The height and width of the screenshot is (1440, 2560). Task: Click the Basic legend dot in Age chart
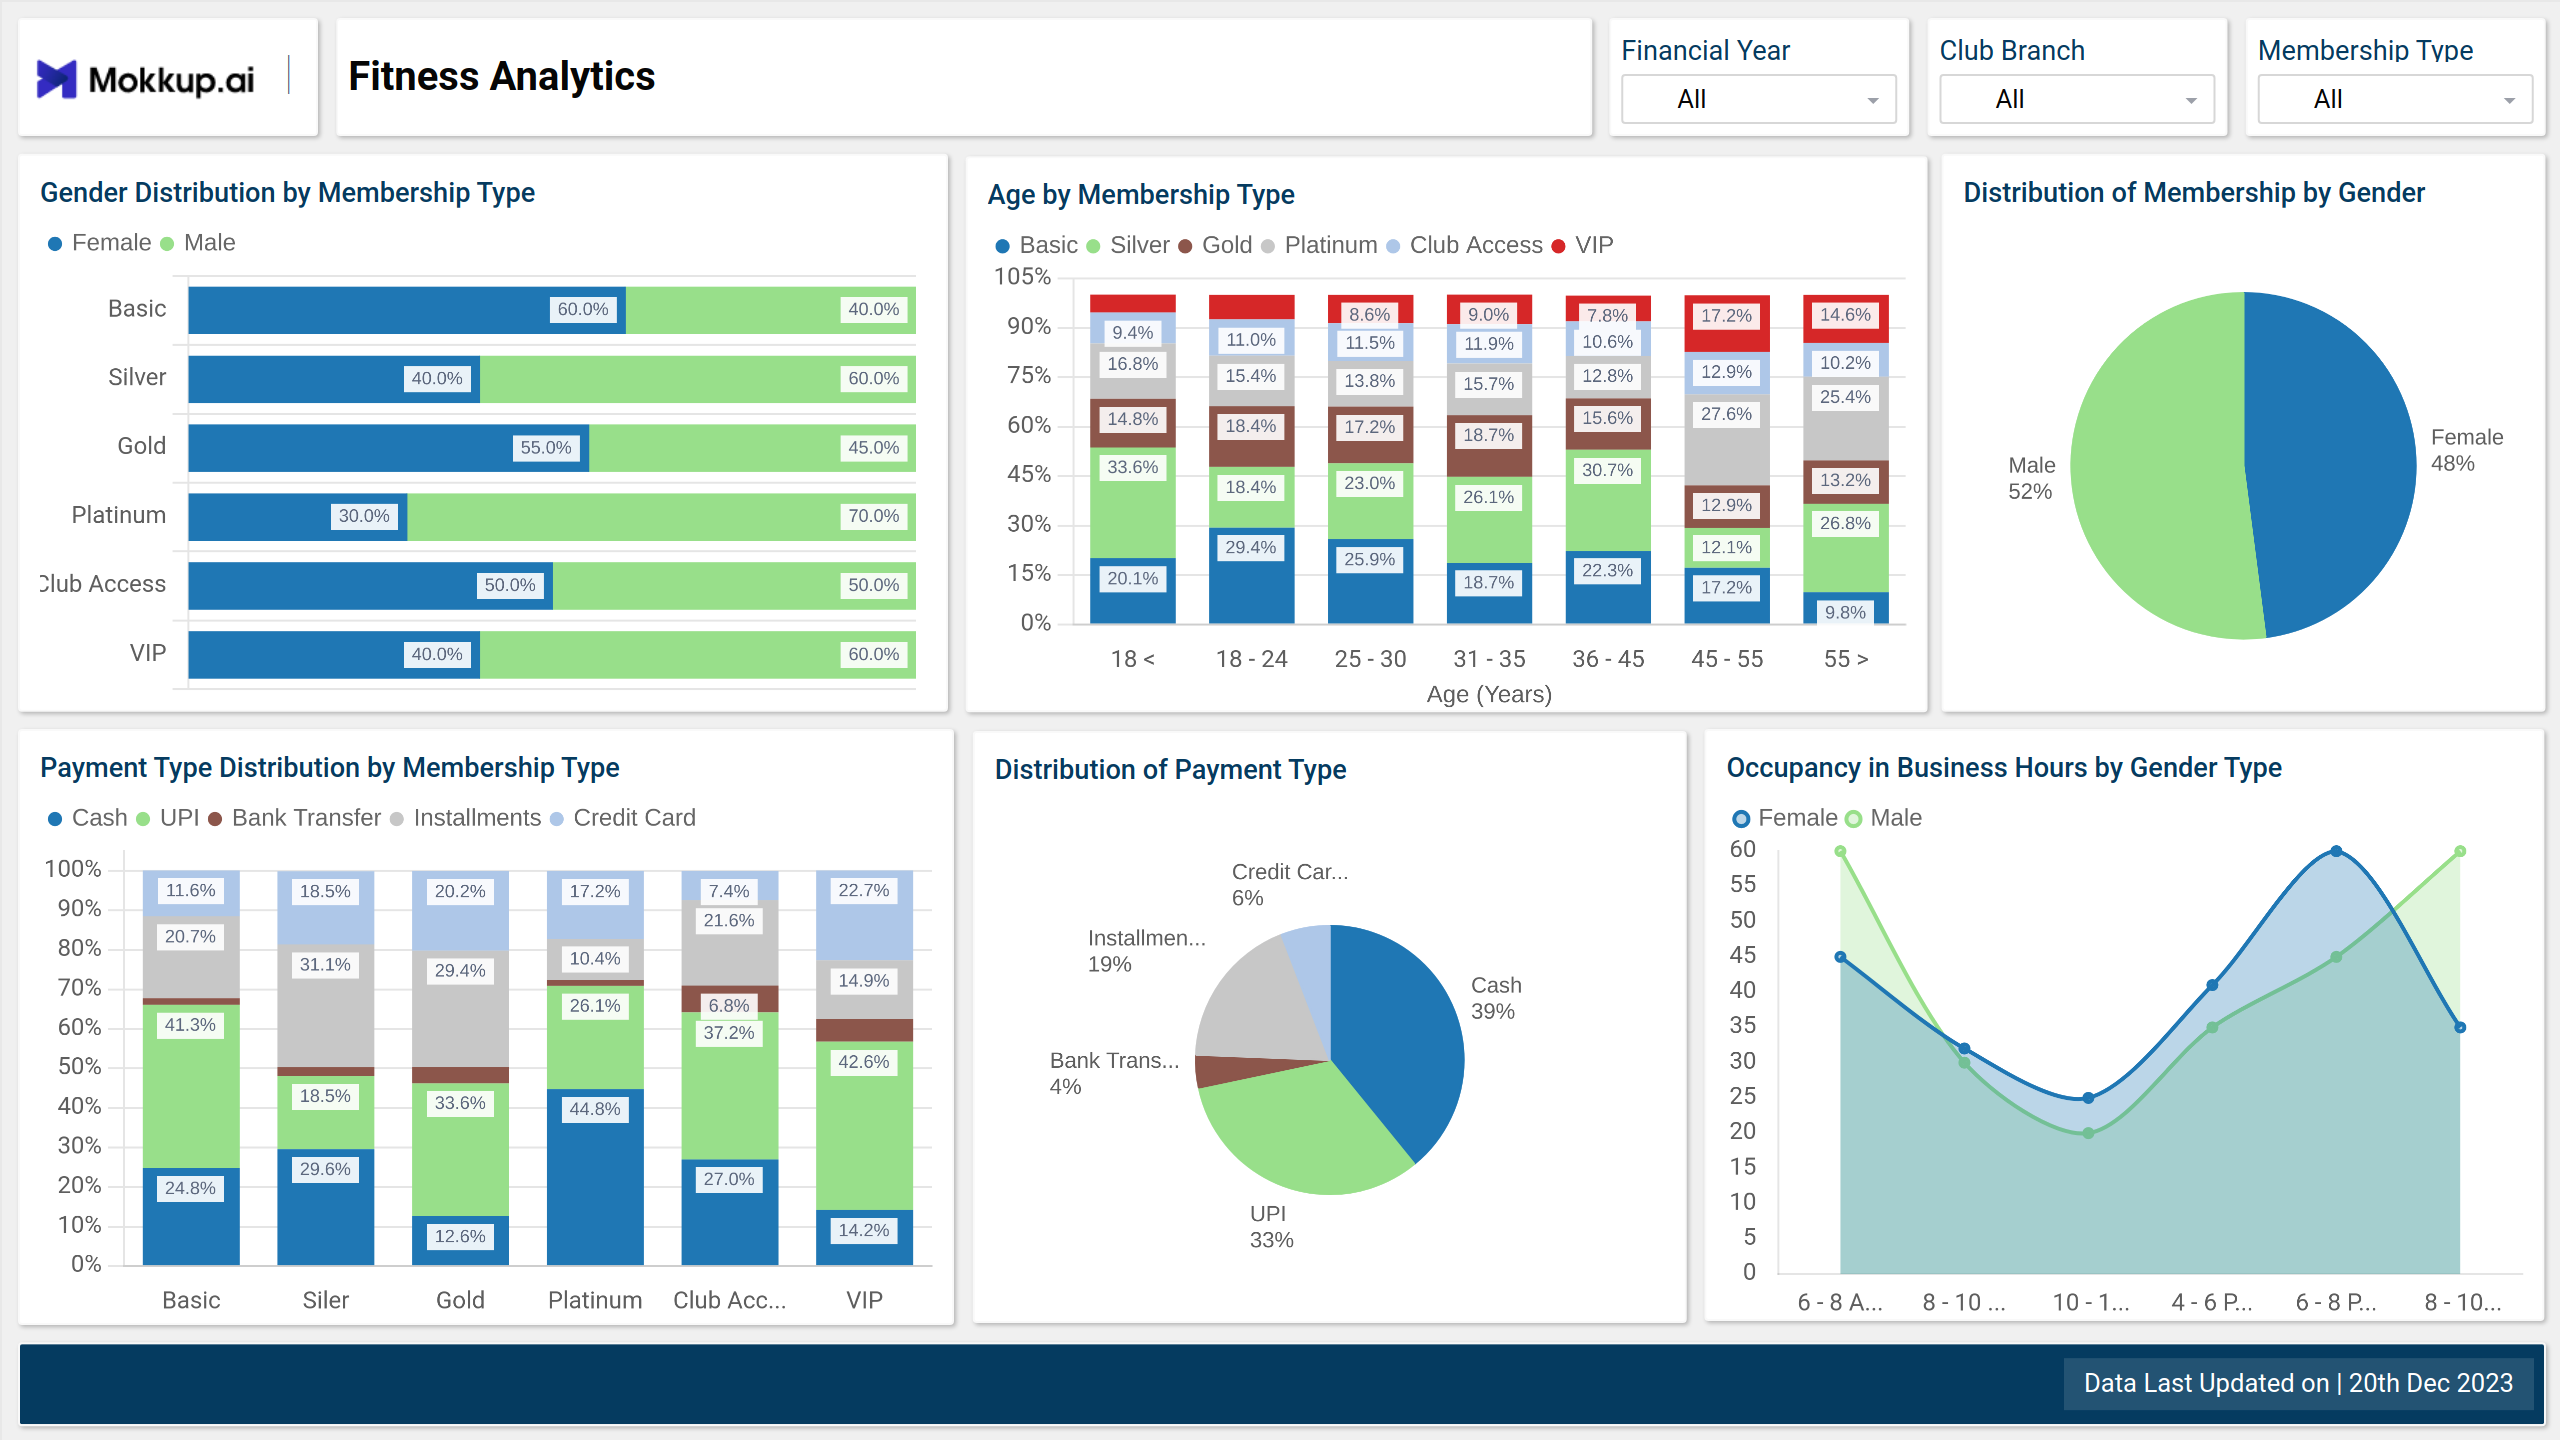1002,246
